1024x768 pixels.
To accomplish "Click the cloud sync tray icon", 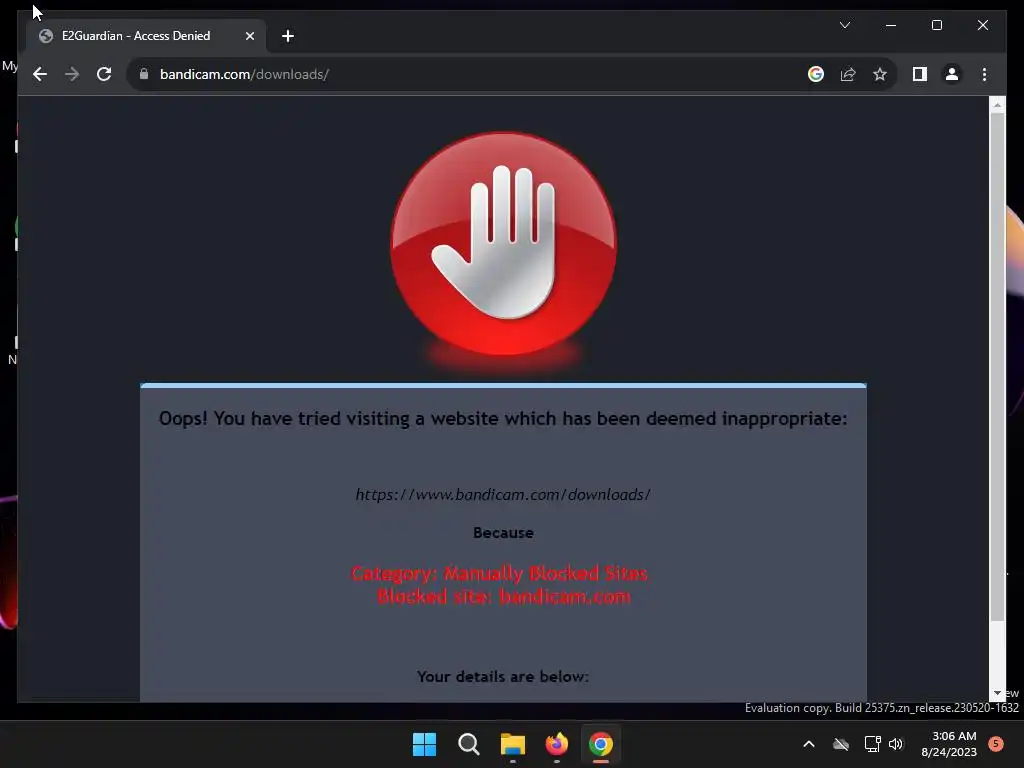I will coord(840,744).
